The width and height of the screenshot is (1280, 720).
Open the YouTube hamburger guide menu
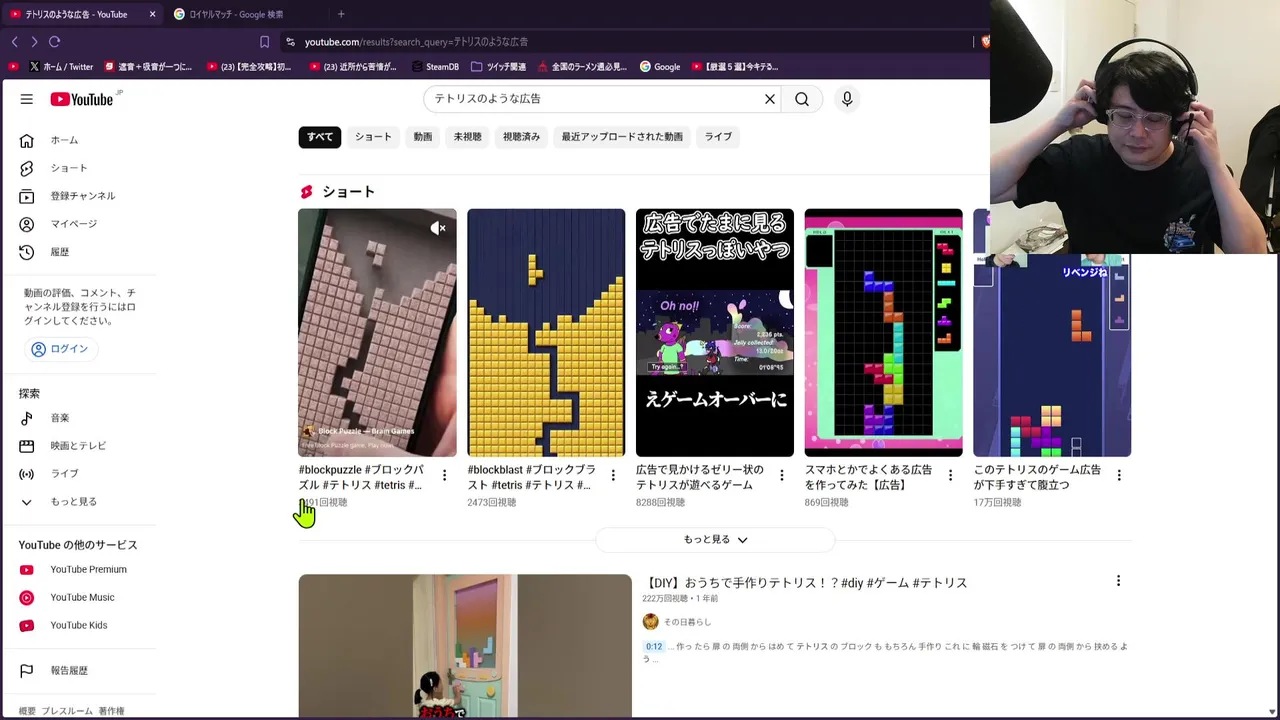27,99
